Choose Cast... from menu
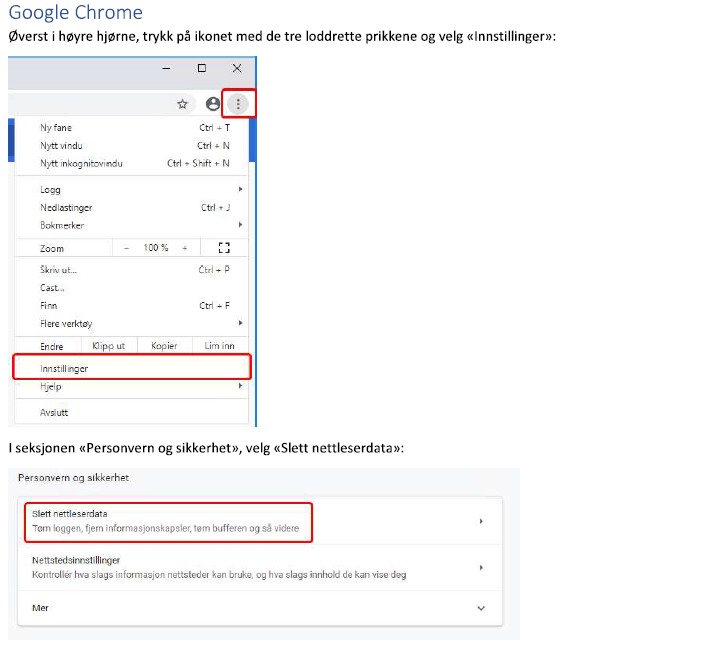 coord(131,288)
